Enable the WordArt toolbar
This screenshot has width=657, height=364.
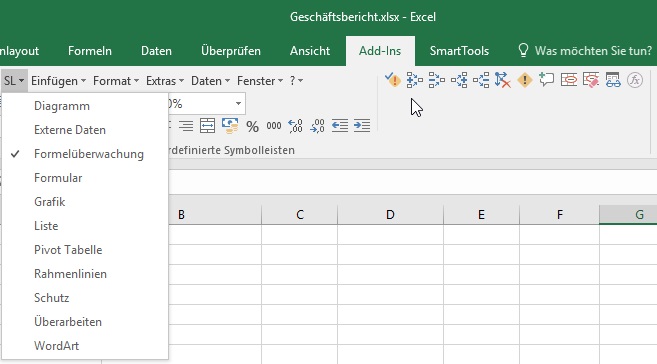pyautogui.click(x=85, y=346)
